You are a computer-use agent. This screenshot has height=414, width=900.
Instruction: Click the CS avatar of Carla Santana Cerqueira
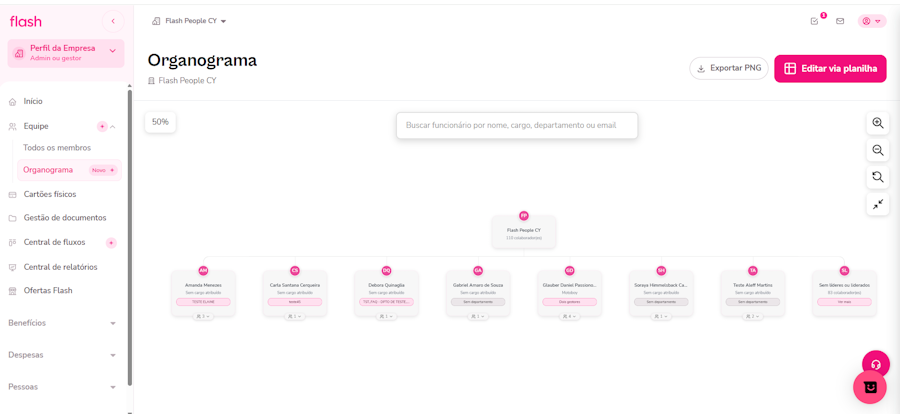point(294,270)
